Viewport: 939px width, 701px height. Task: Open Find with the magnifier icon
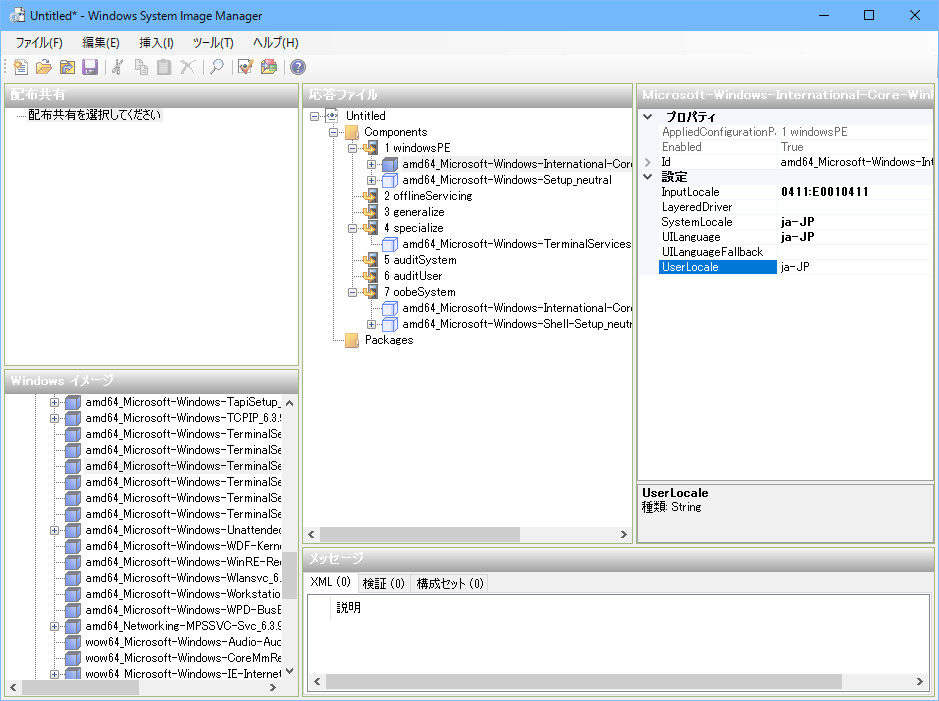pos(217,67)
